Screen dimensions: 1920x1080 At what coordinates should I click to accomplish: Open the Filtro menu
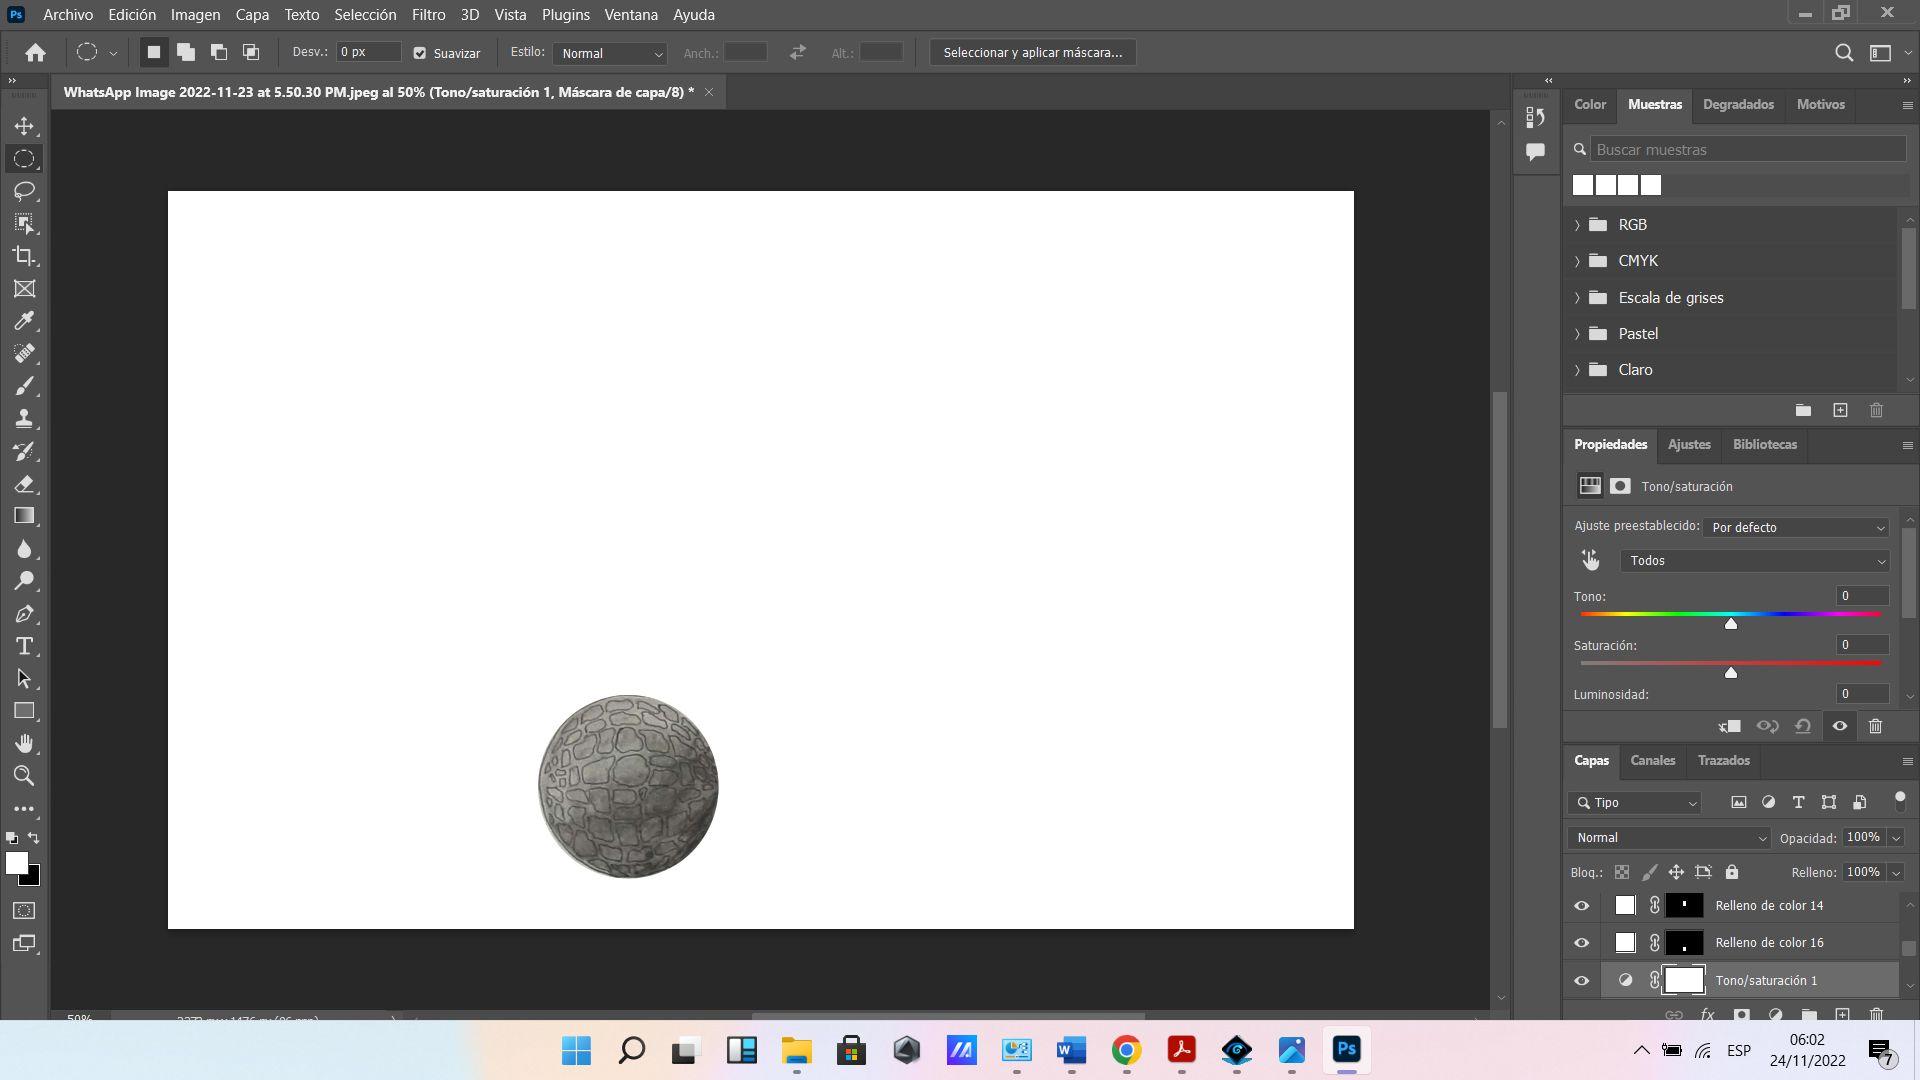[x=428, y=15]
